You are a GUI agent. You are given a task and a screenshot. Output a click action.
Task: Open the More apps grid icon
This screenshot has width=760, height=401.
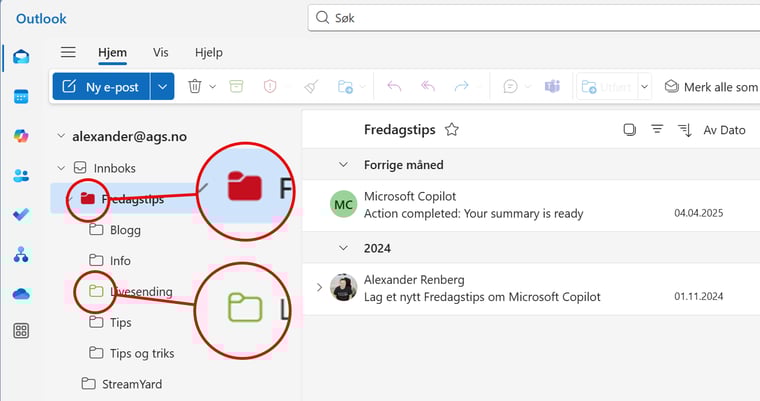[x=21, y=331]
